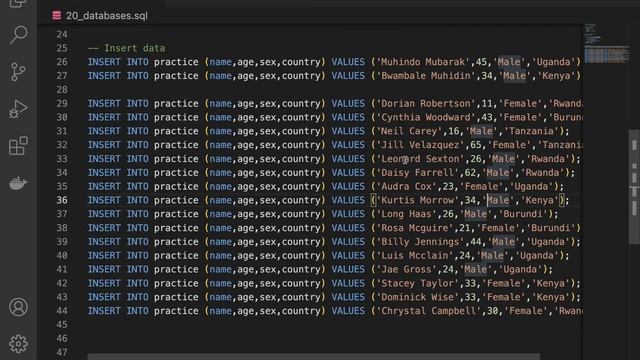The height and width of the screenshot is (360, 640).
Task: Click 'Kurtis Morrow' string on line 36
Action: point(417,200)
